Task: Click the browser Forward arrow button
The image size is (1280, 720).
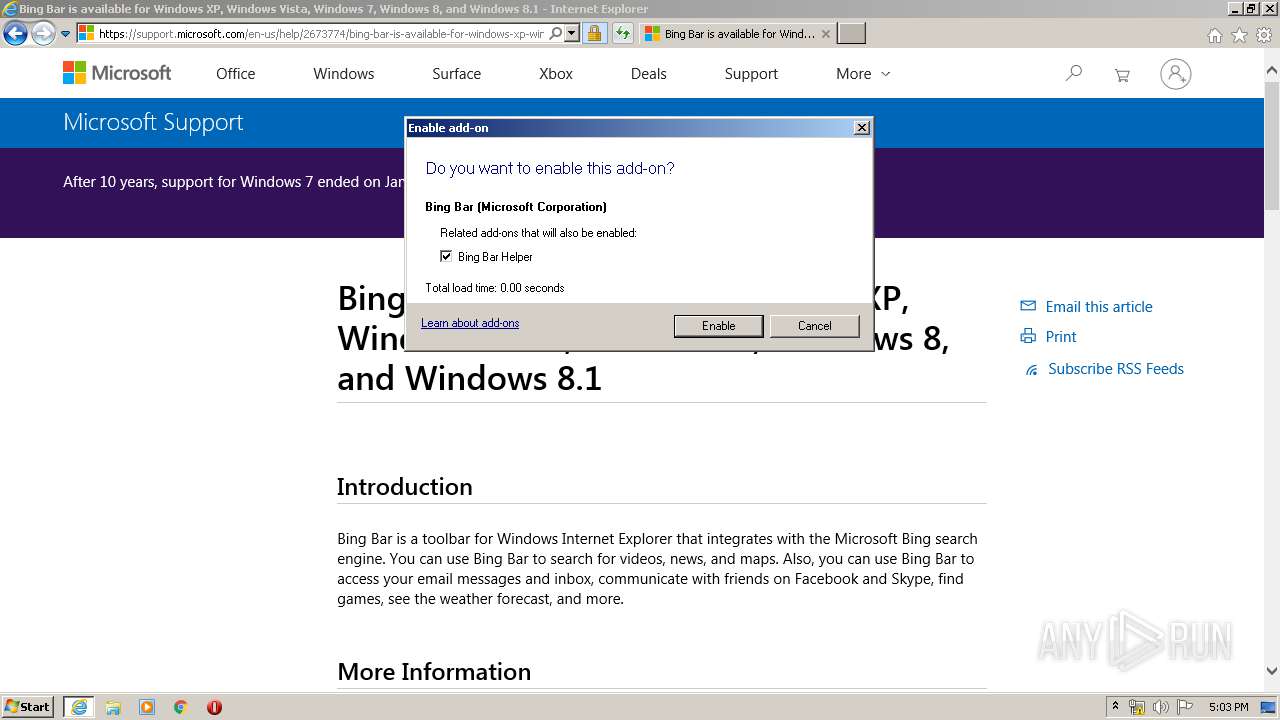Action: click(x=43, y=34)
